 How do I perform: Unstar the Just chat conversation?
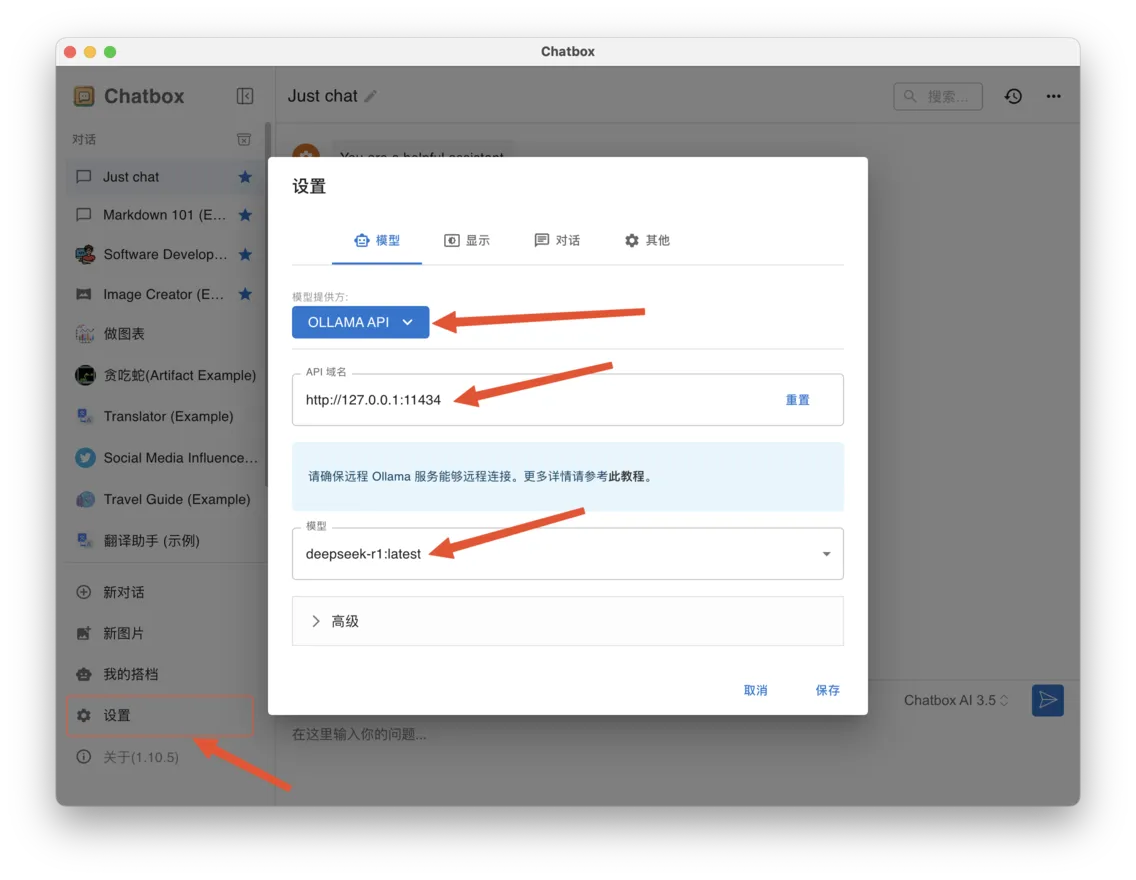click(x=245, y=177)
